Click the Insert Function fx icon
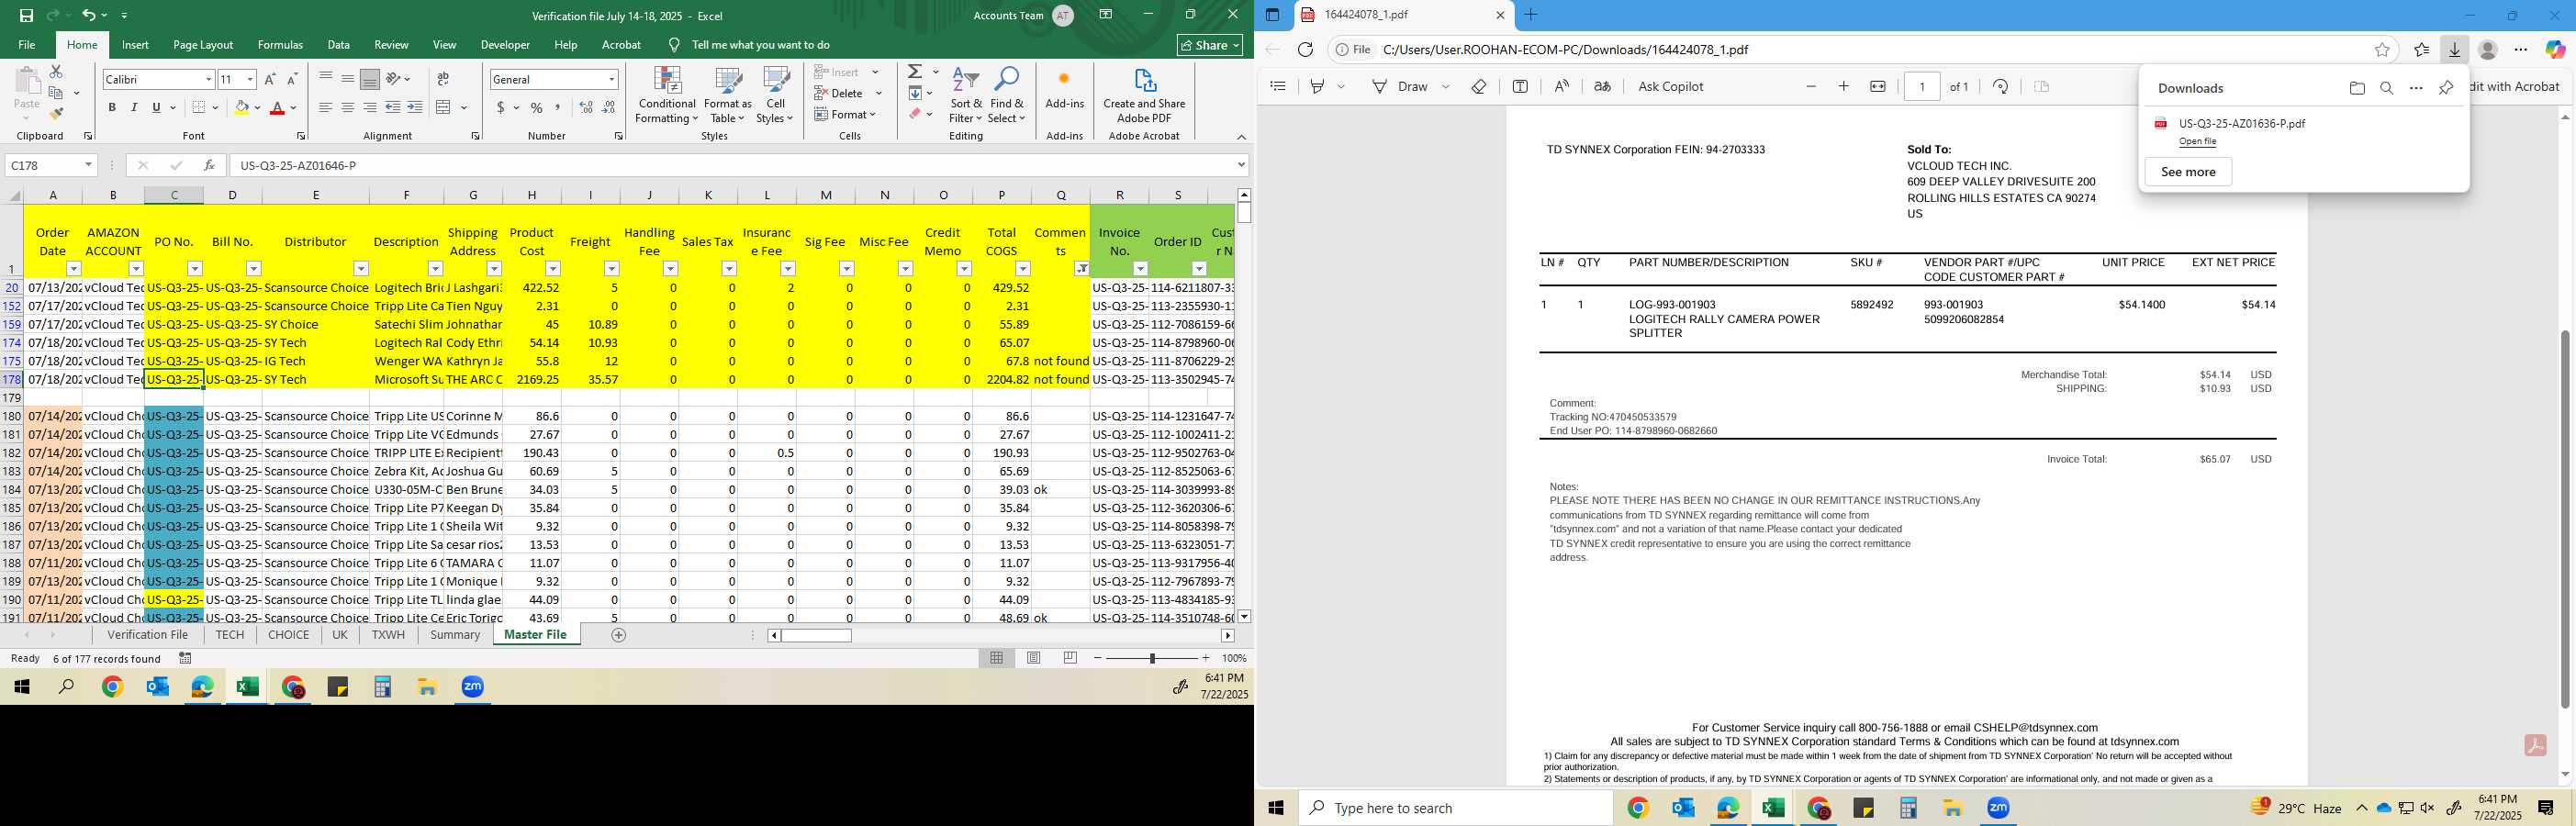The height and width of the screenshot is (826, 2576). (x=209, y=165)
